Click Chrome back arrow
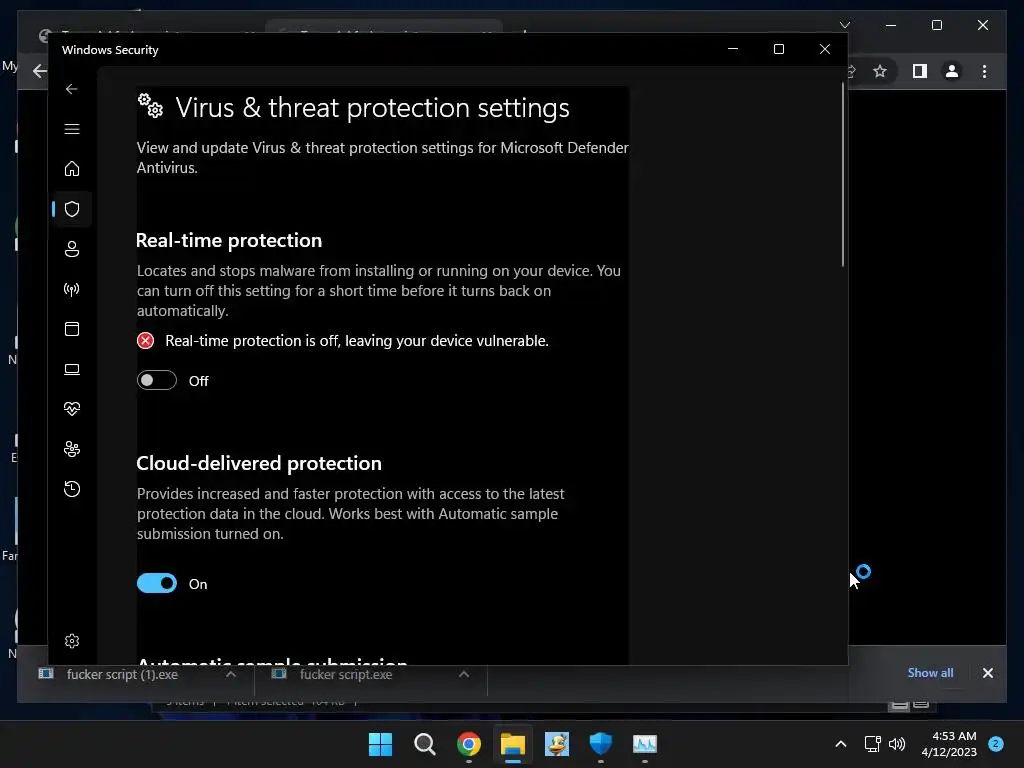 coord(40,71)
